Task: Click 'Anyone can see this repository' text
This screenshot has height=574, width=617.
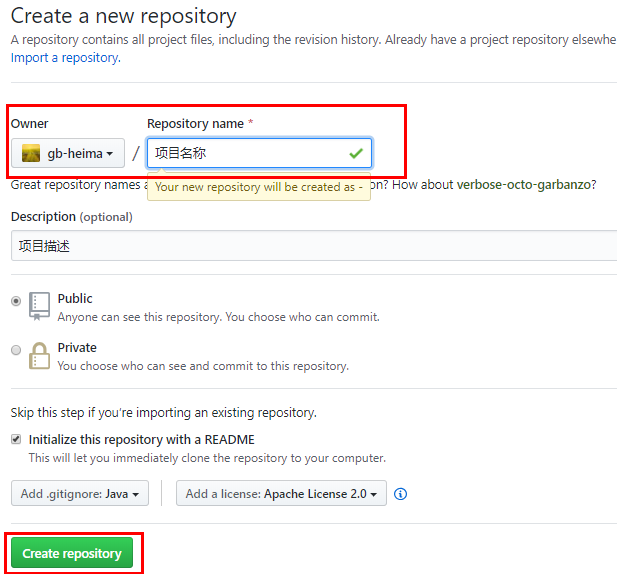Action: pyautogui.click(x=218, y=317)
